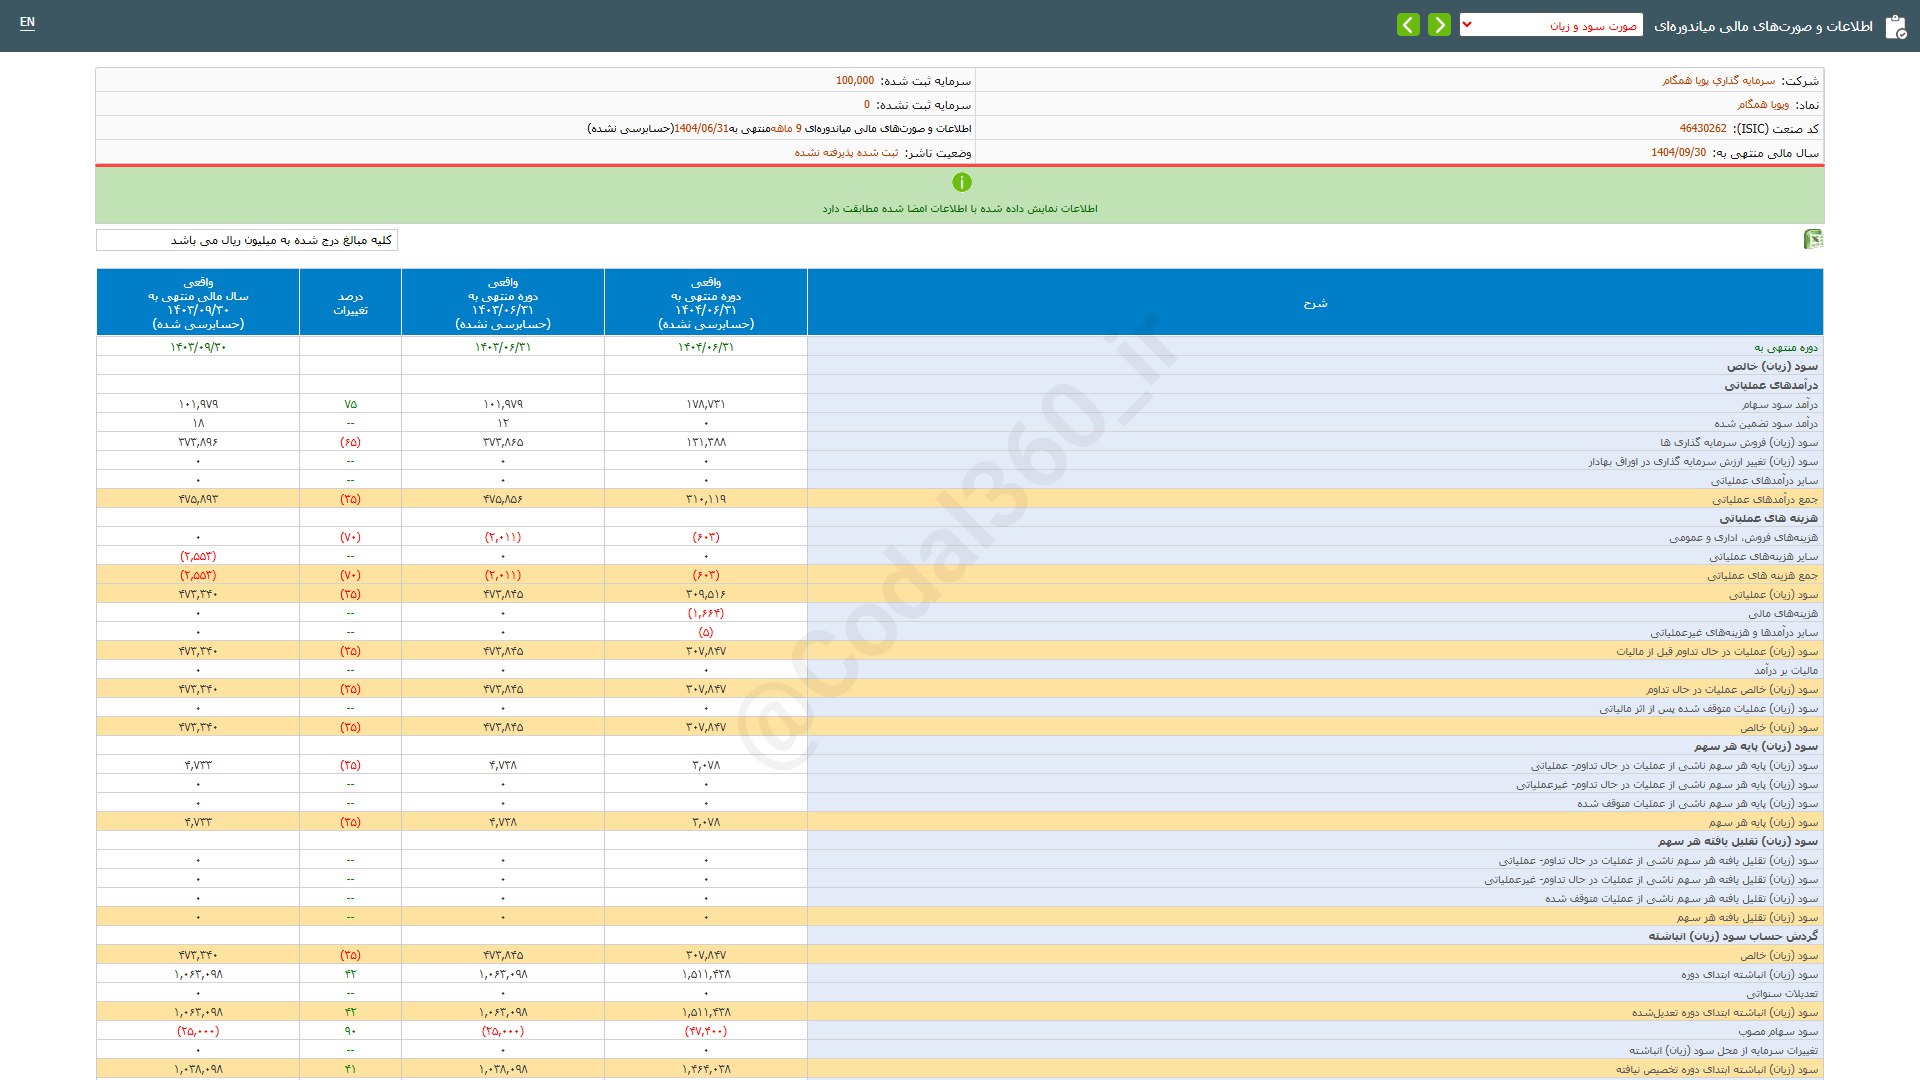Click the Excel export icon

click(x=1812, y=239)
